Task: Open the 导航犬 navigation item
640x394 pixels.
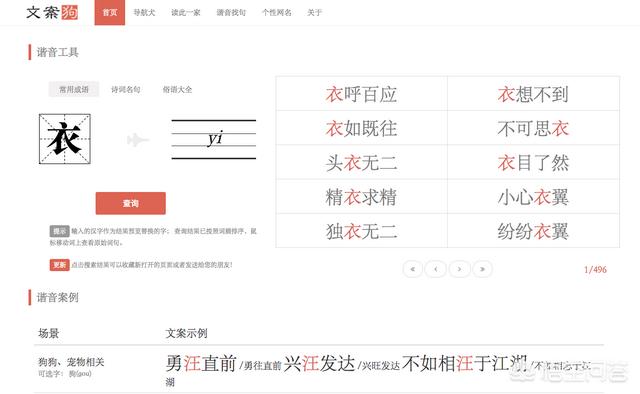Action: (144, 13)
